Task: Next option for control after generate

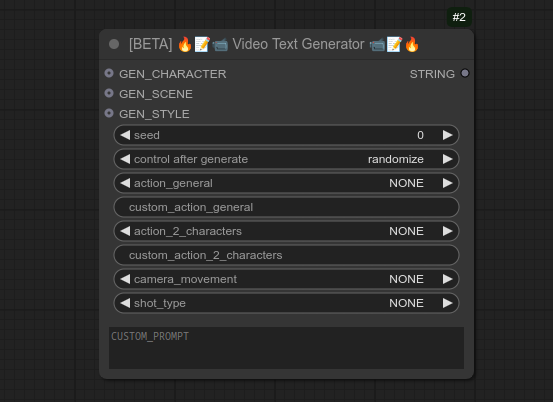Action: click(448, 159)
